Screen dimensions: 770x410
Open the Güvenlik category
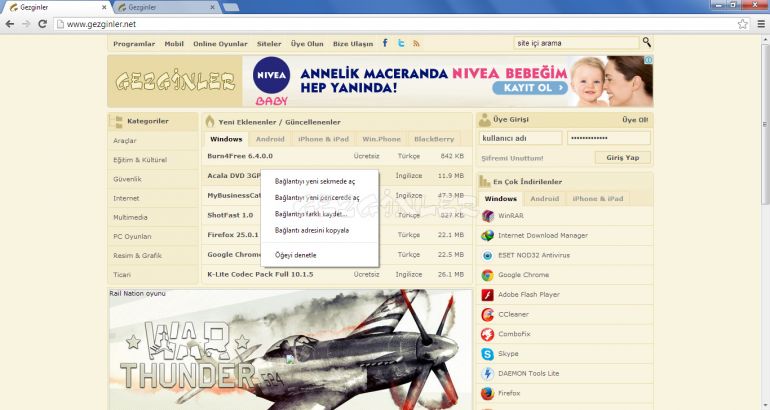tap(127, 179)
